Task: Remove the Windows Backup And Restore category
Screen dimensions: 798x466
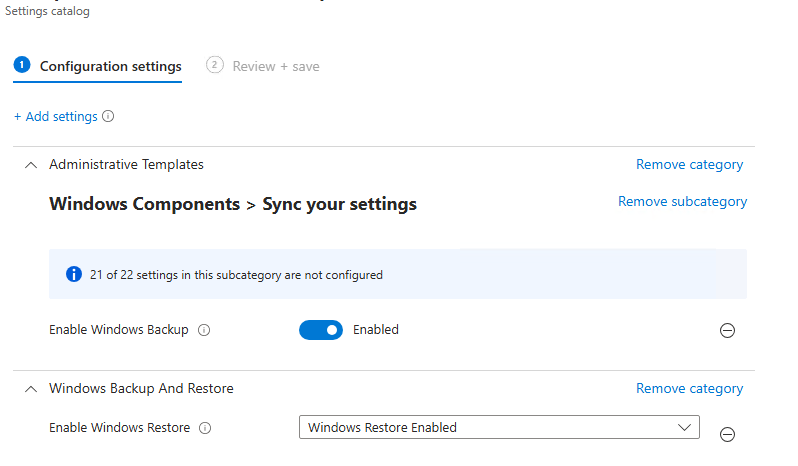Action: coord(690,389)
